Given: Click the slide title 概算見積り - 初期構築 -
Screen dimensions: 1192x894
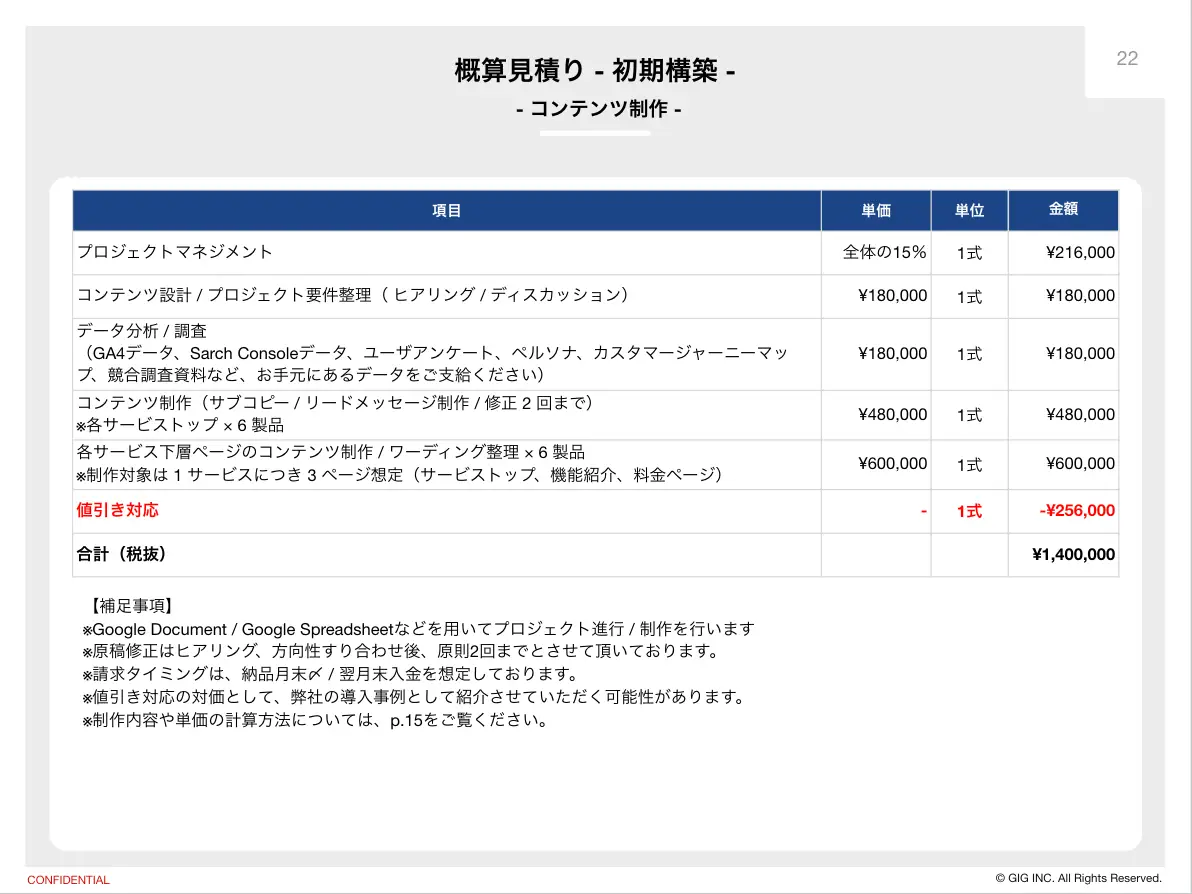Looking at the screenshot, I should click(594, 71).
